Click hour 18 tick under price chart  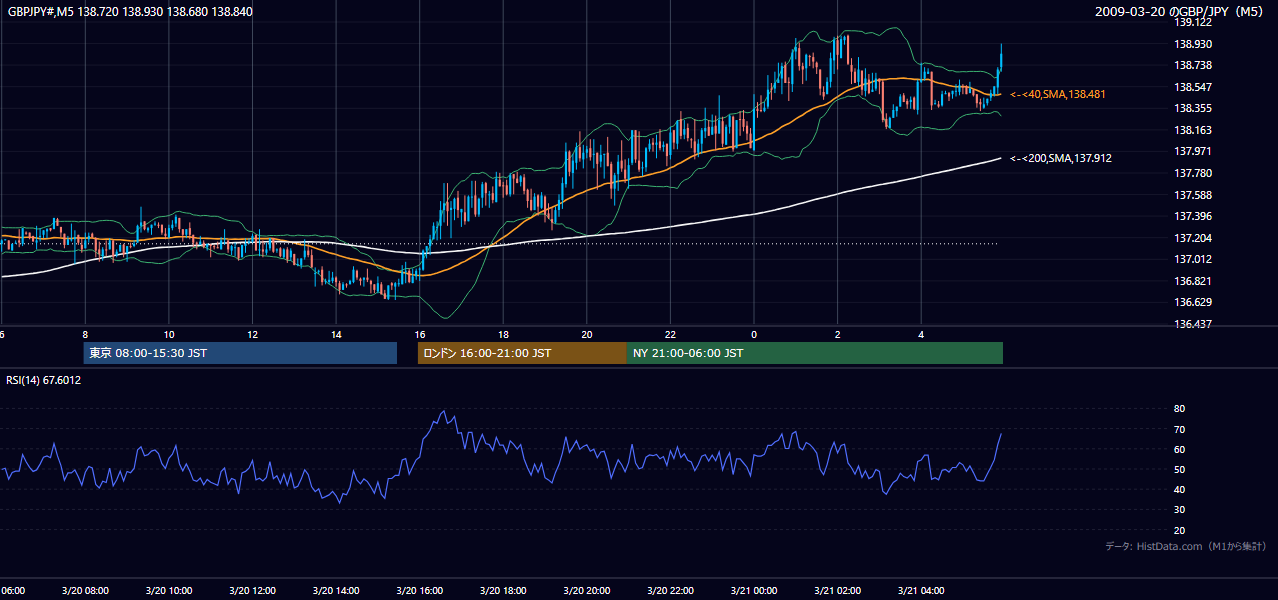tap(503, 335)
